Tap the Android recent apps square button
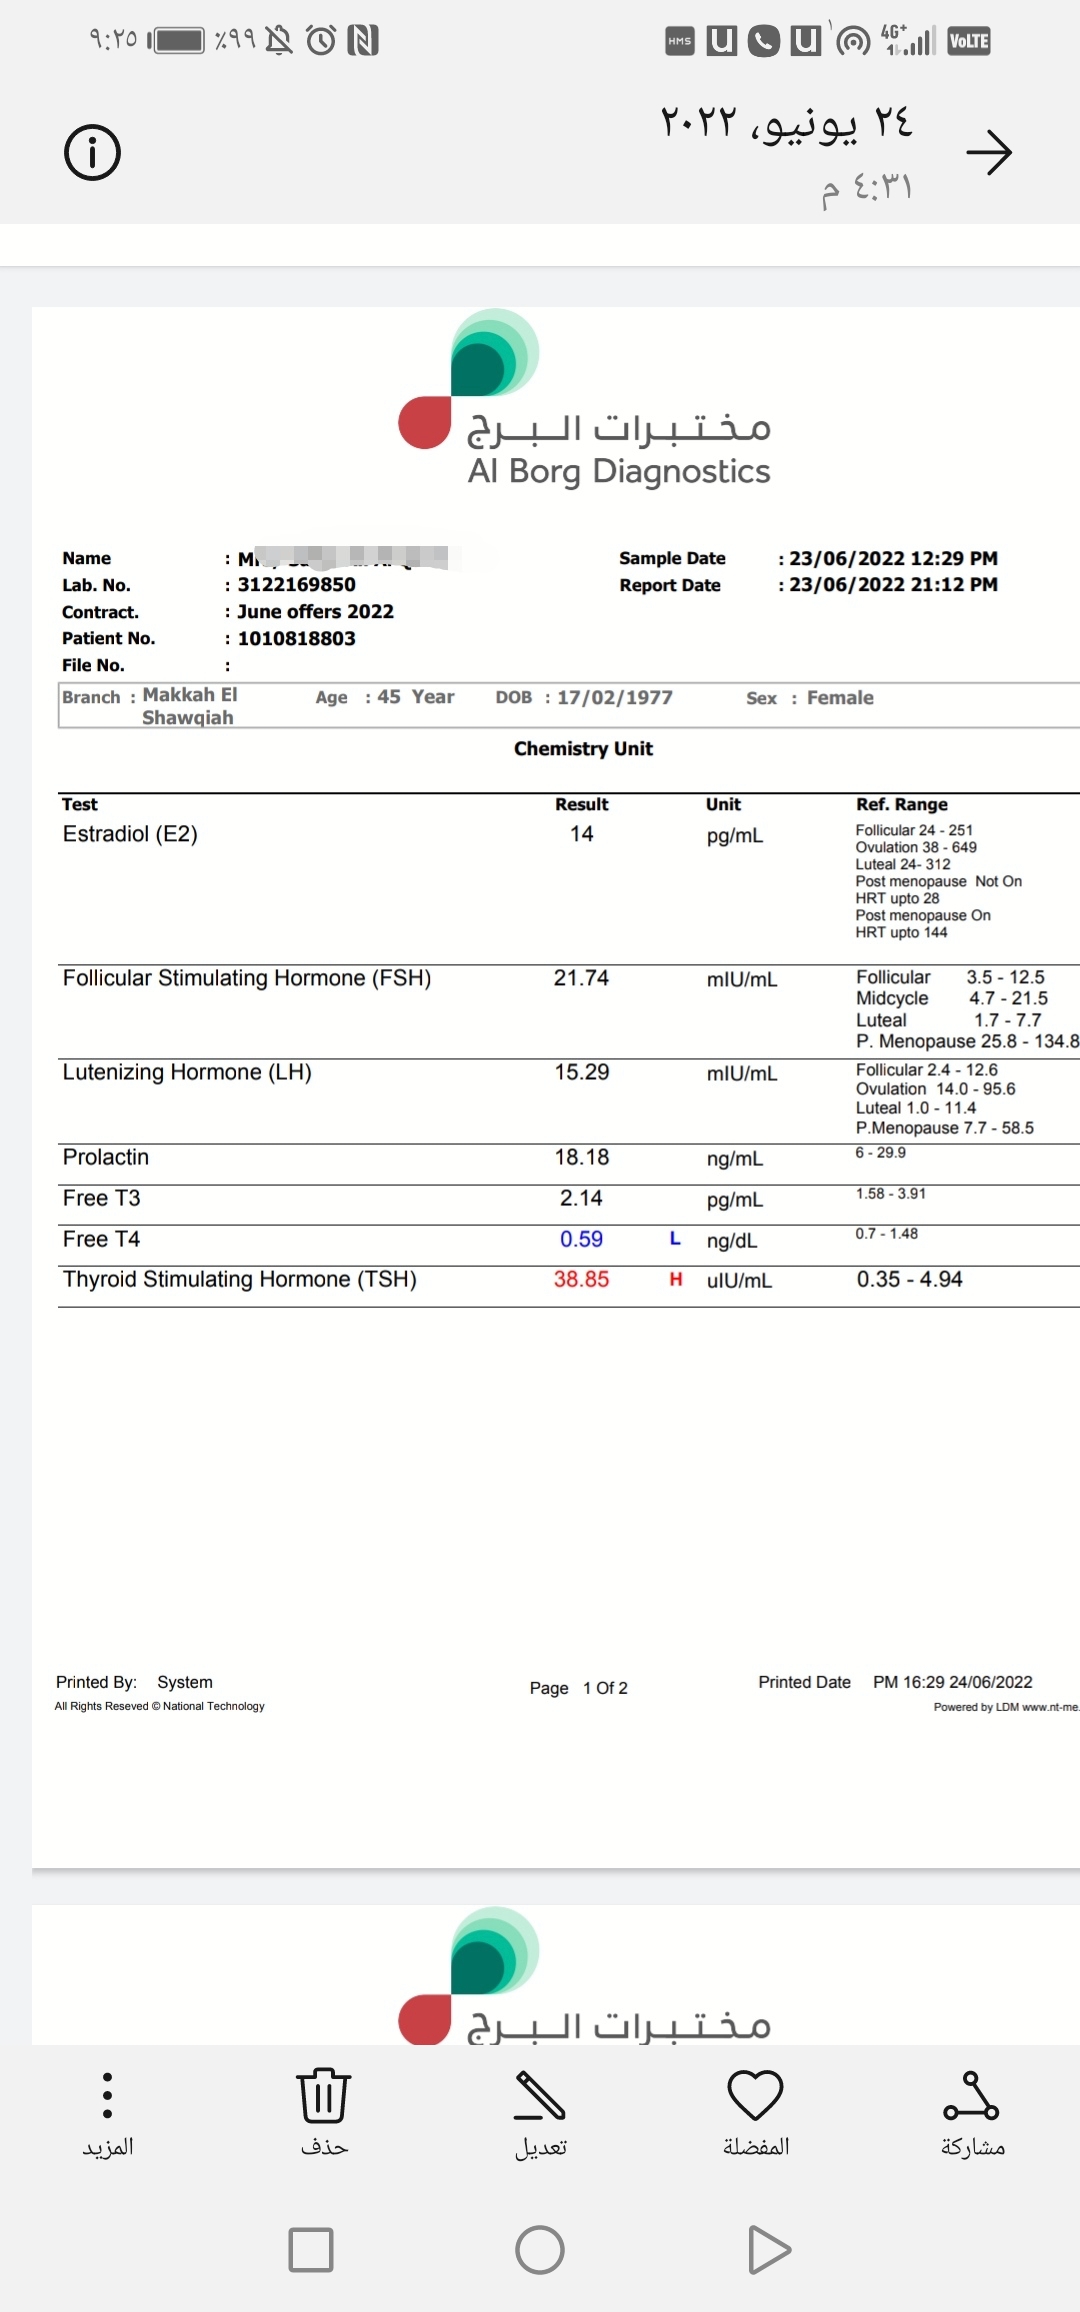1080x2312 pixels. [x=310, y=2250]
